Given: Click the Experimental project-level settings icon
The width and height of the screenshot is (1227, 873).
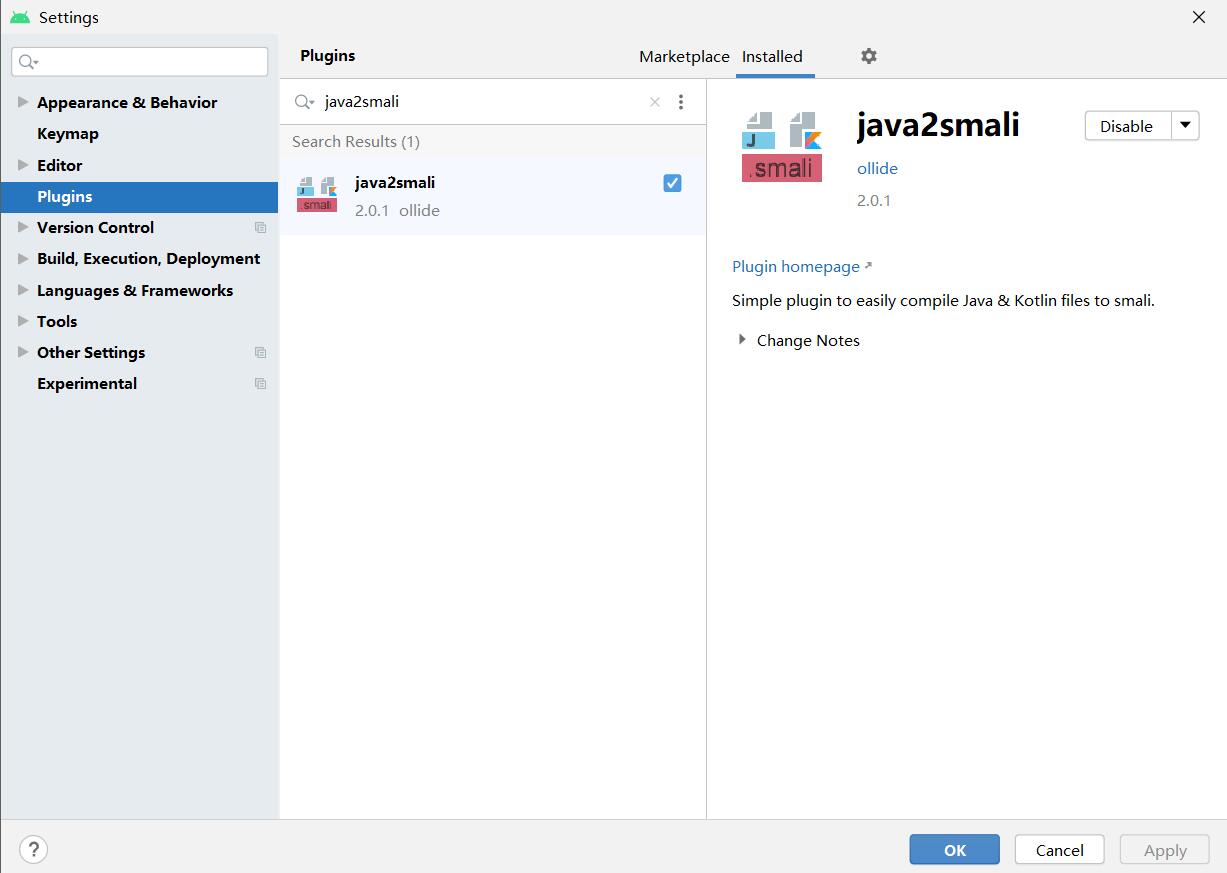Looking at the screenshot, I should (x=261, y=384).
